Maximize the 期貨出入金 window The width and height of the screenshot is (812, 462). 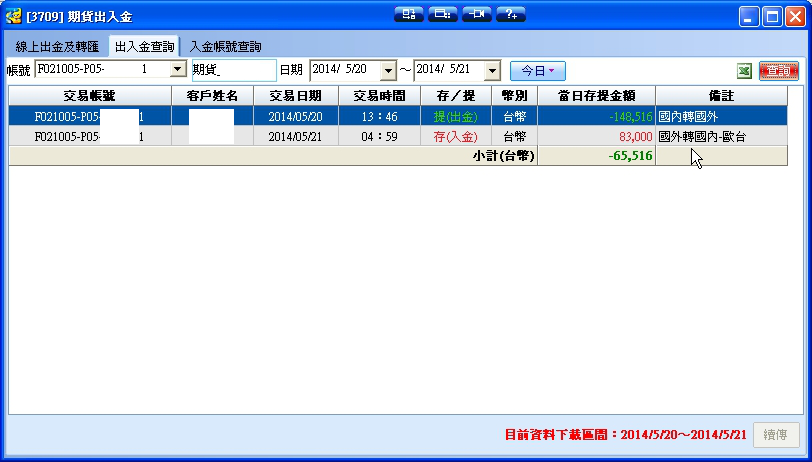(772, 17)
